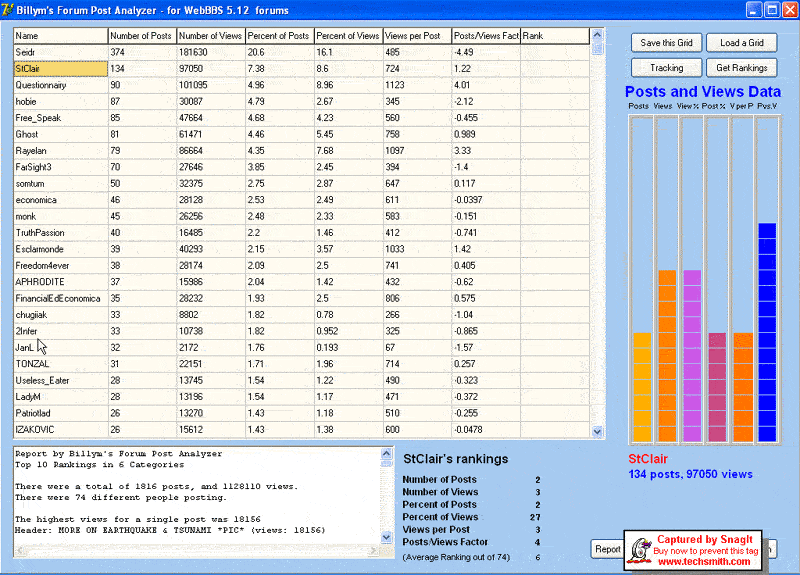Screen dimensions: 800x575
Task: Click the Percent of Views column header
Action: coord(348,36)
